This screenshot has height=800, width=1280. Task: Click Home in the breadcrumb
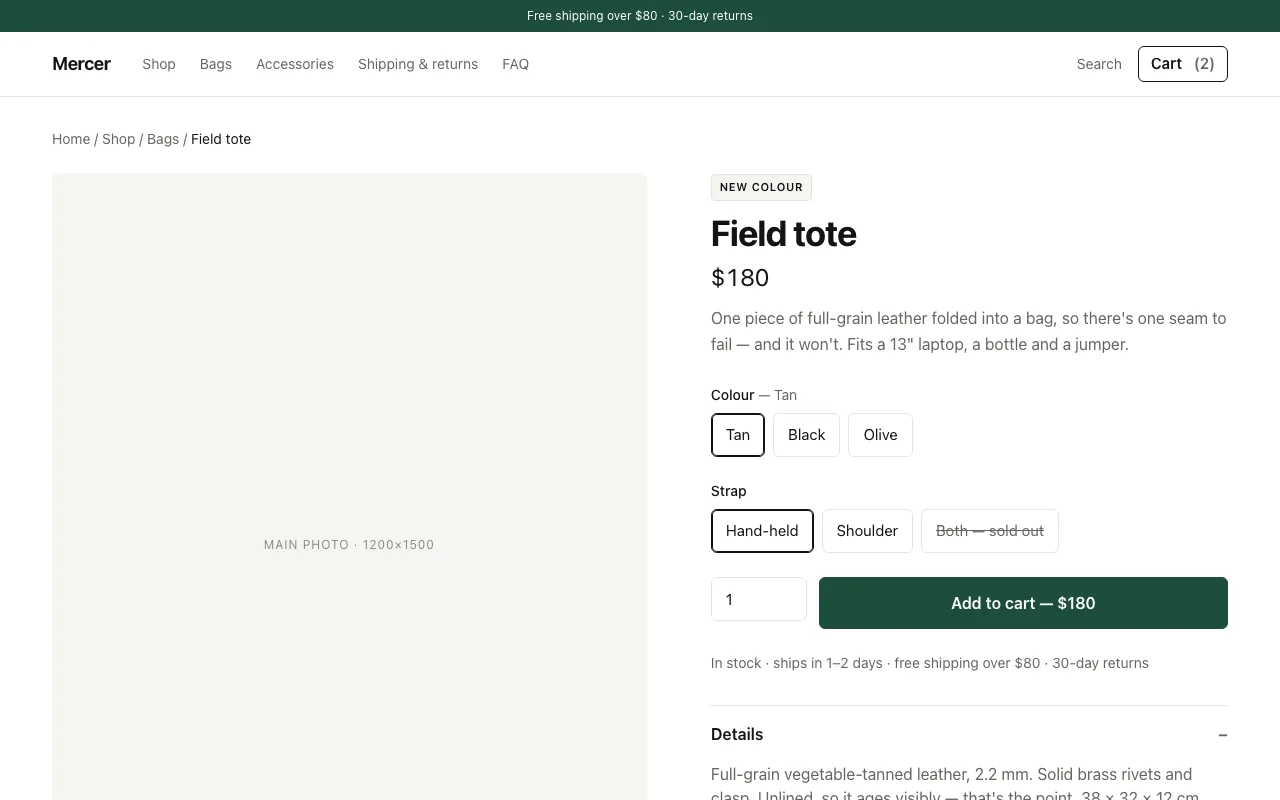[71, 139]
